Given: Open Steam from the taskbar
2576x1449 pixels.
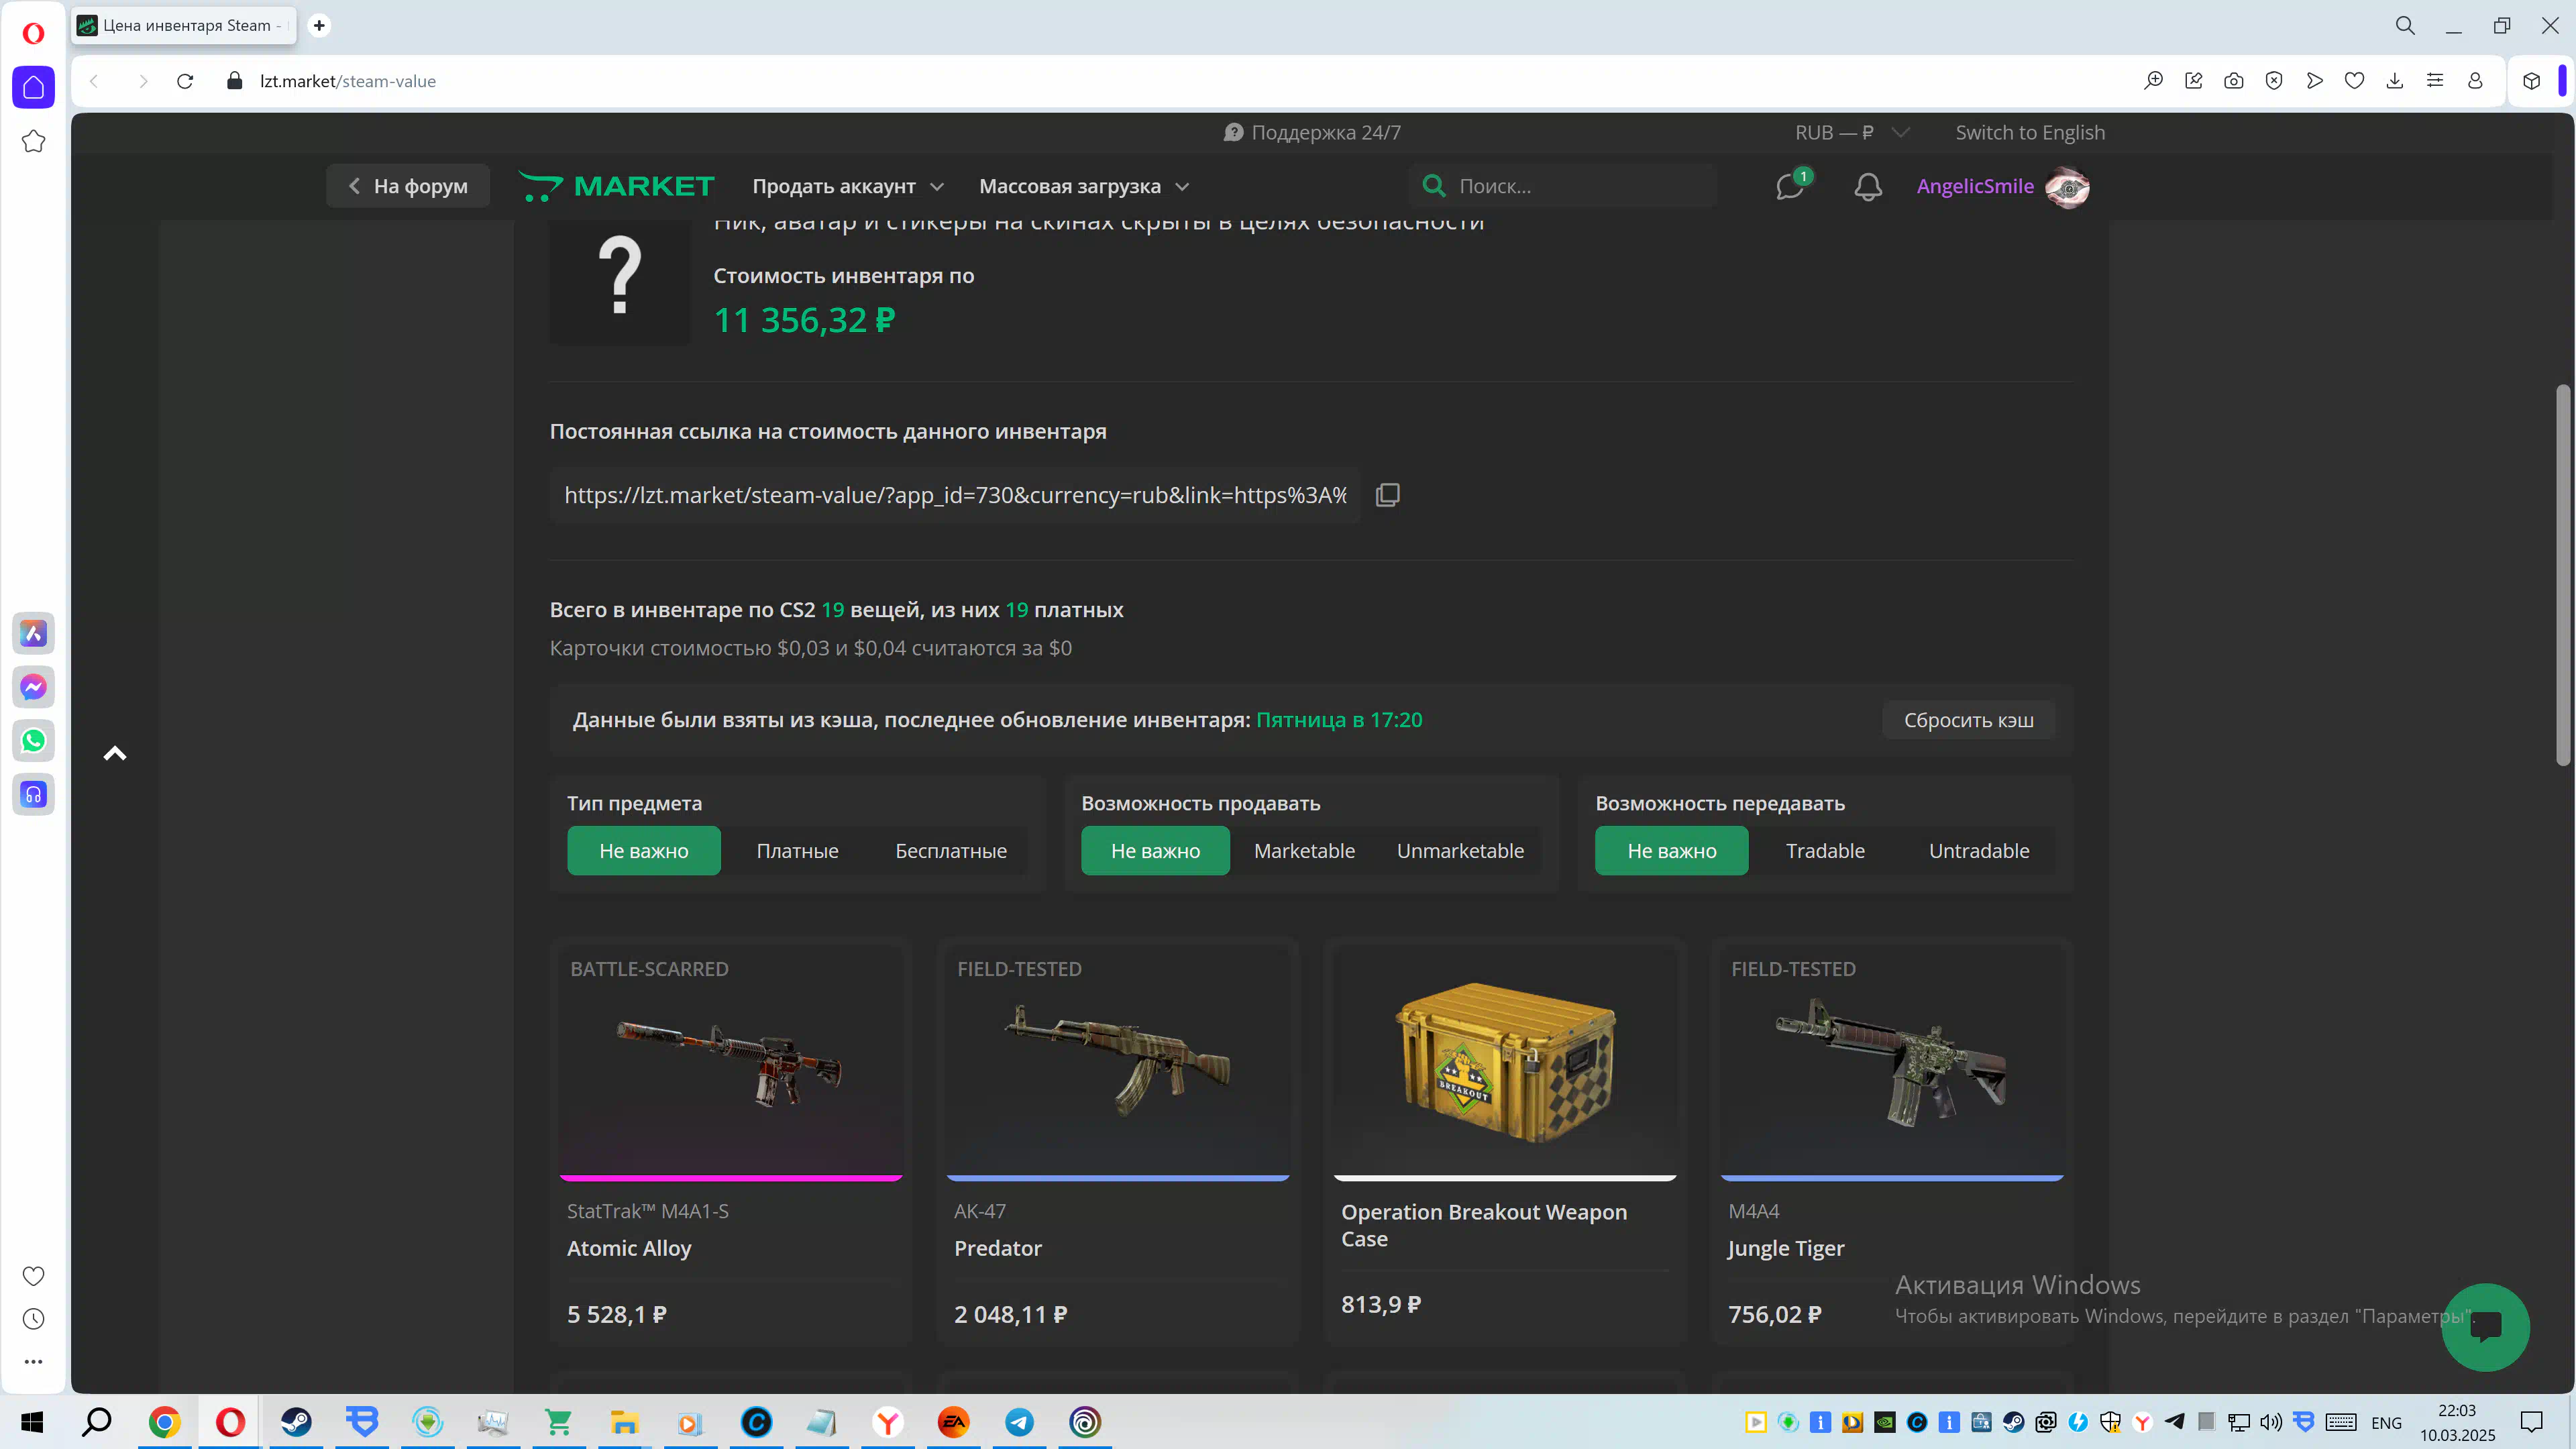Looking at the screenshot, I should [296, 1421].
